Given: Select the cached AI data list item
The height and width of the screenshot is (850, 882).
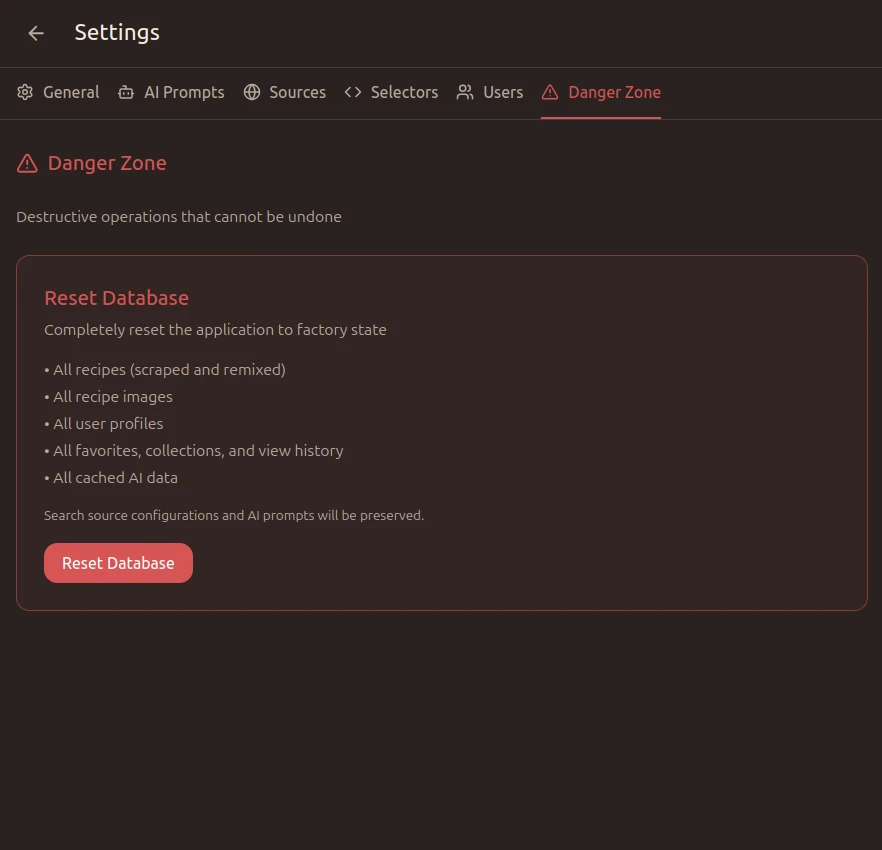Looking at the screenshot, I should coord(111,477).
